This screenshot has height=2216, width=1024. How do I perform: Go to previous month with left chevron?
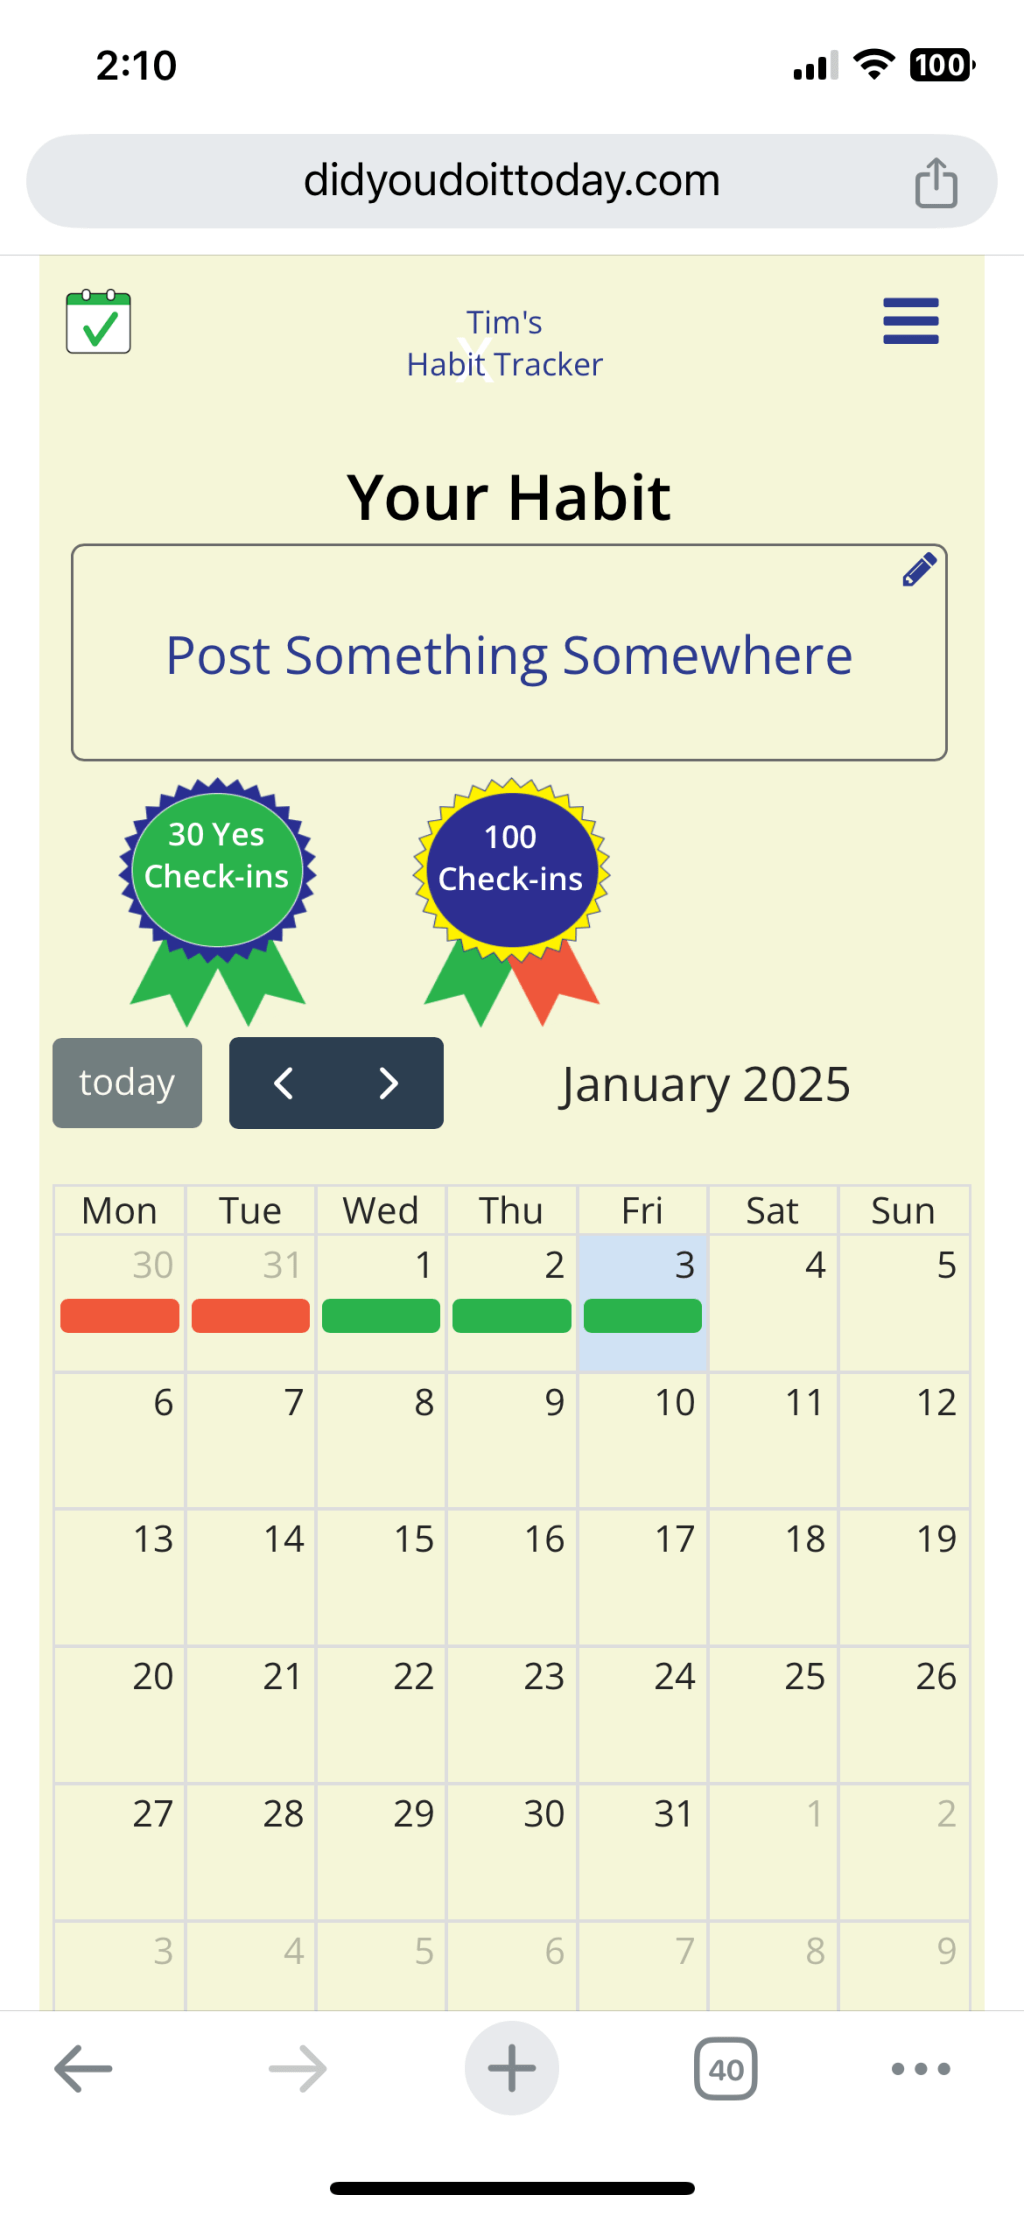(x=284, y=1083)
